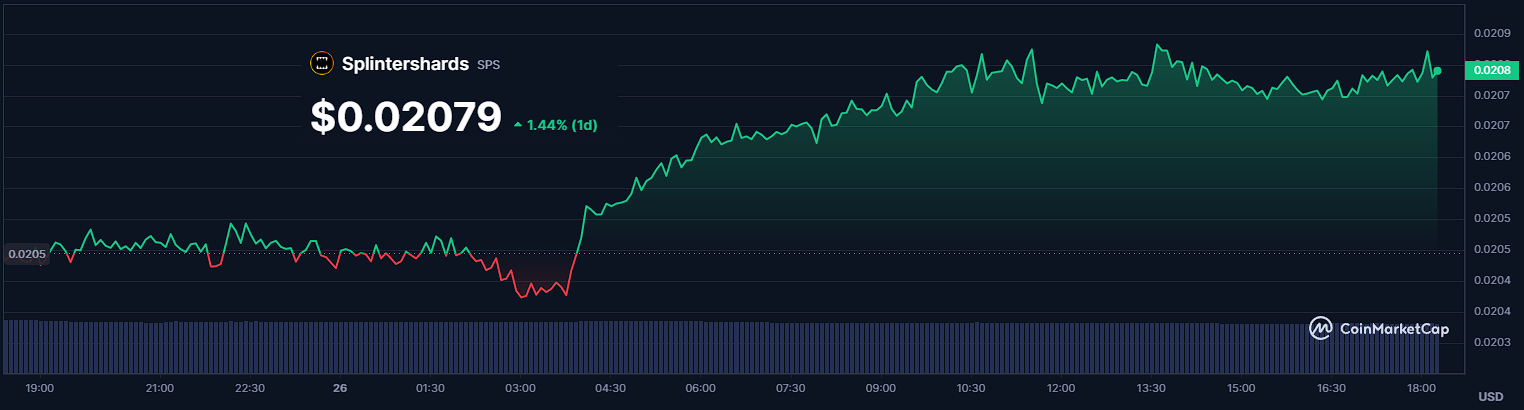
Task: Select the 18:00 time axis label
Action: pyautogui.click(x=1422, y=388)
